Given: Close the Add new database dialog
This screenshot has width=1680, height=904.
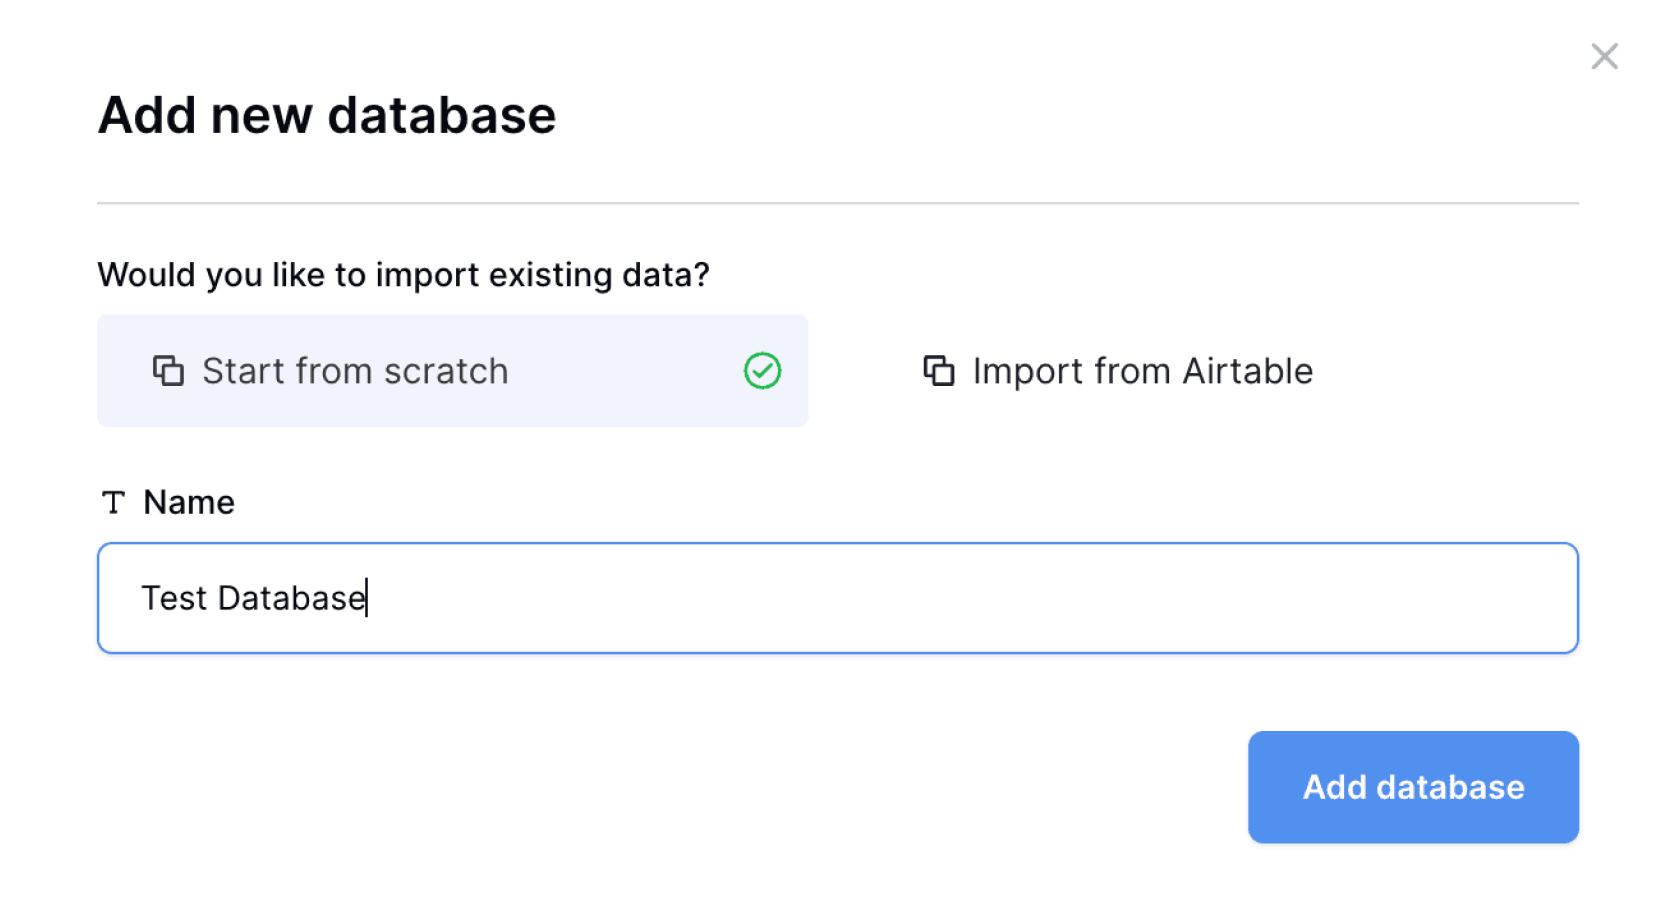Looking at the screenshot, I should pos(1604,56).
